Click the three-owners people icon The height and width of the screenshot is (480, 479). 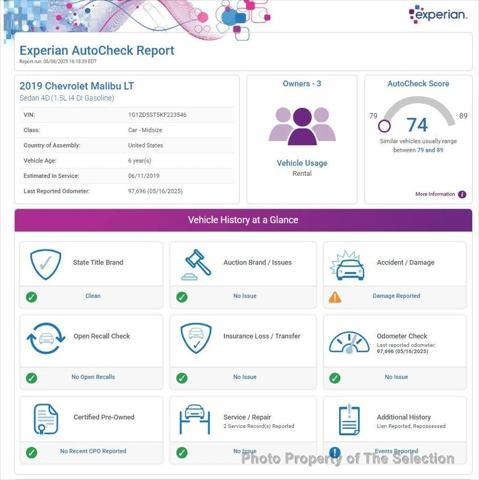pos(302,126)
